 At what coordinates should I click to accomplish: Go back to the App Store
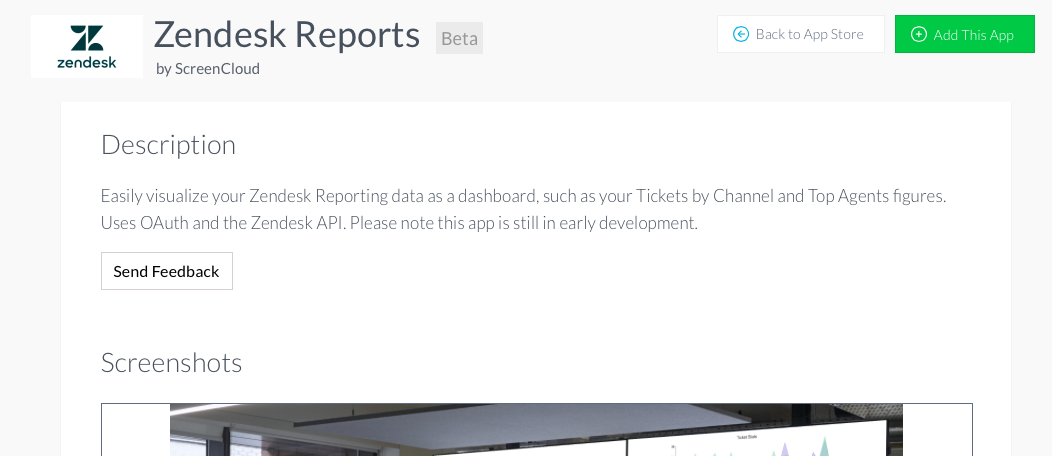801,34
